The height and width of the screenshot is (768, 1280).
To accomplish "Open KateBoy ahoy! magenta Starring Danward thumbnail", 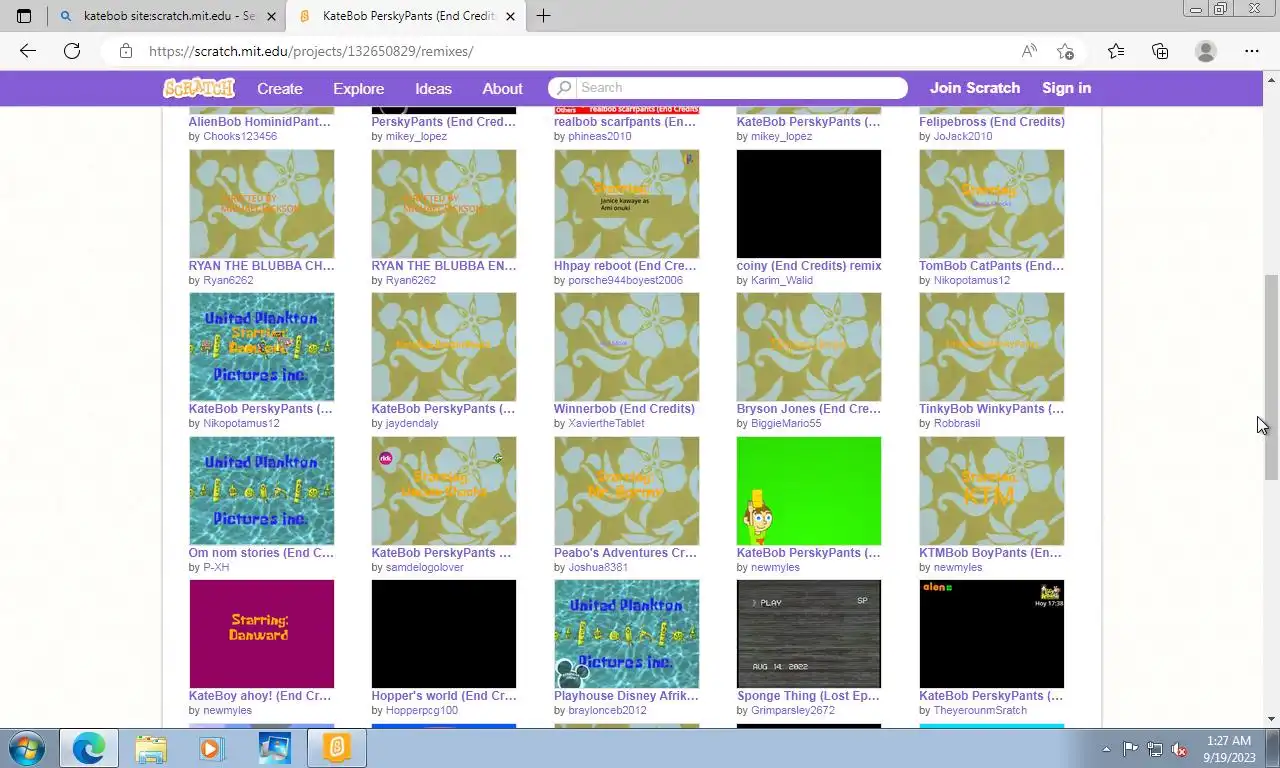I will pos(261,634).
